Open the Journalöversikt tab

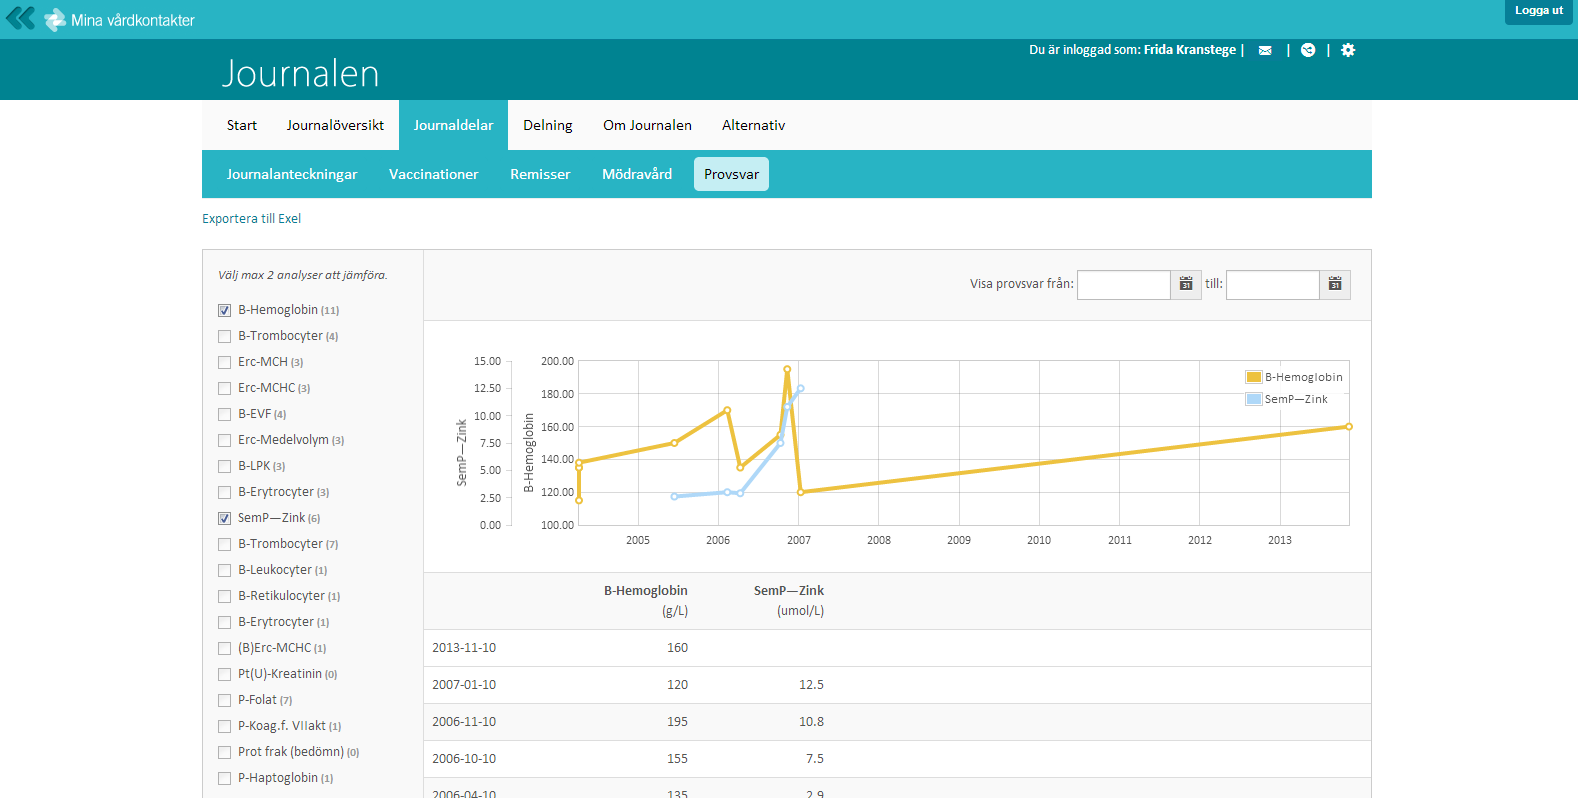coord(335,125)
